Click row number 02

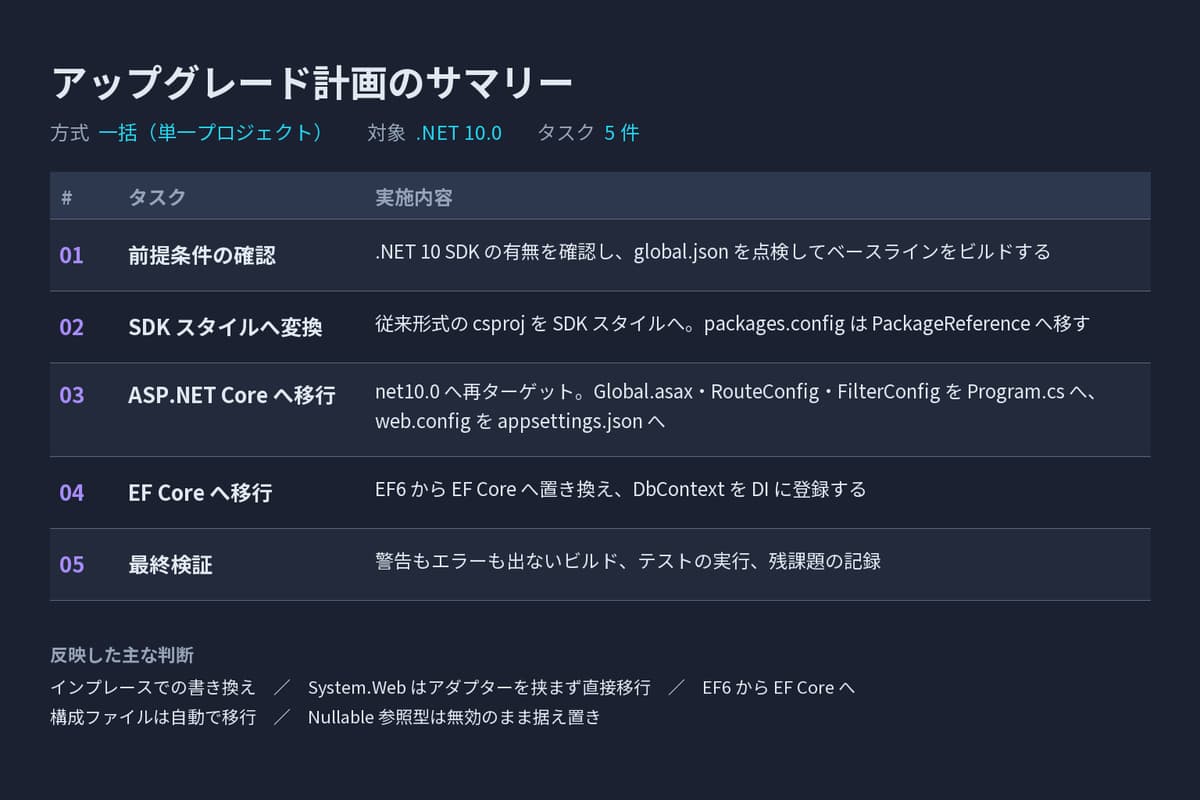click(x=72, y=327)
